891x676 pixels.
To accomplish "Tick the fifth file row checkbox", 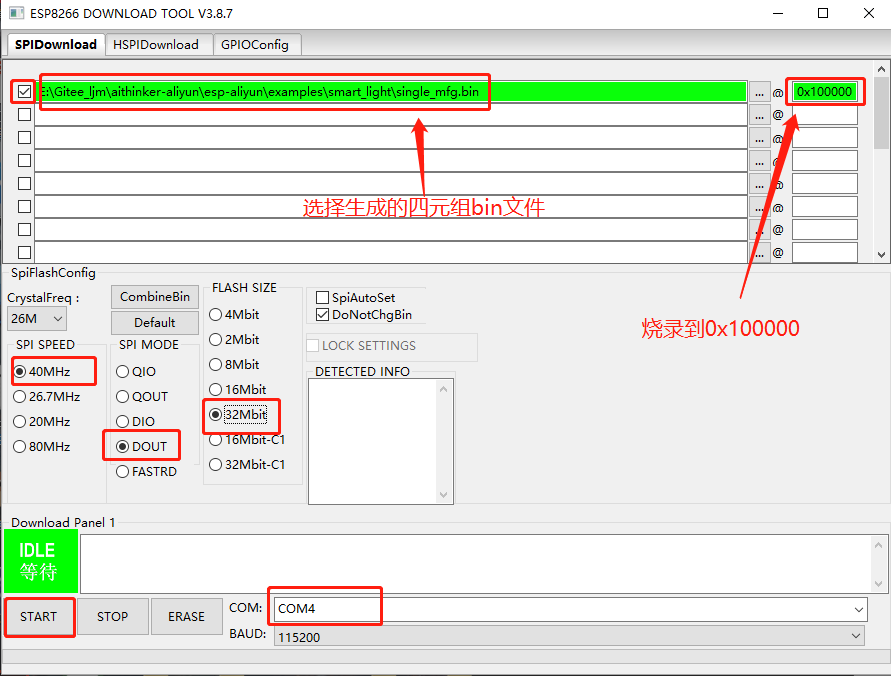I will [24, 183].
